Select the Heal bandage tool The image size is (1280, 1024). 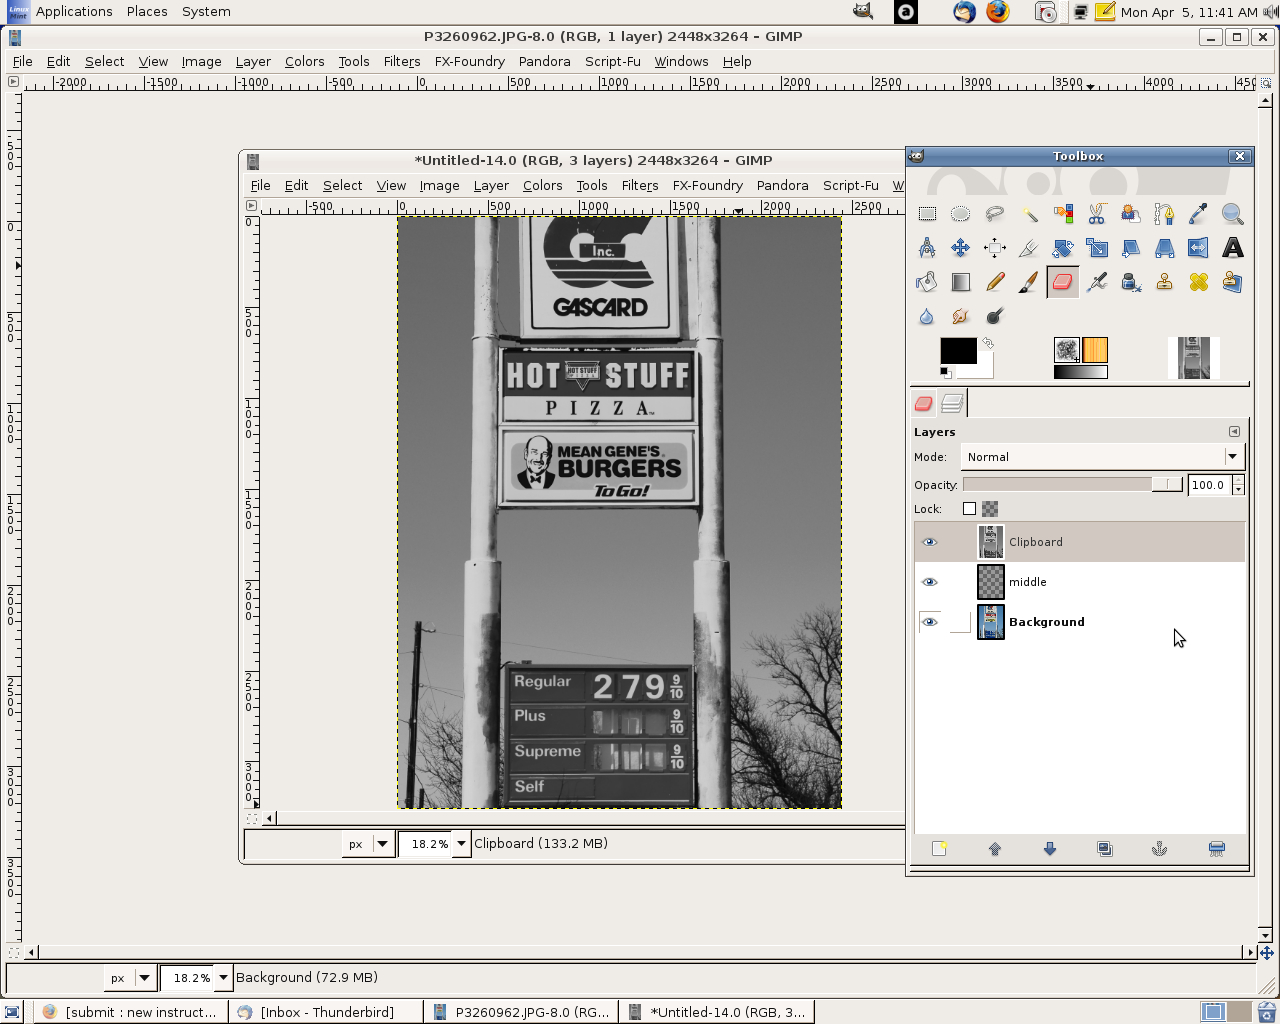(x=1199, y=282)
